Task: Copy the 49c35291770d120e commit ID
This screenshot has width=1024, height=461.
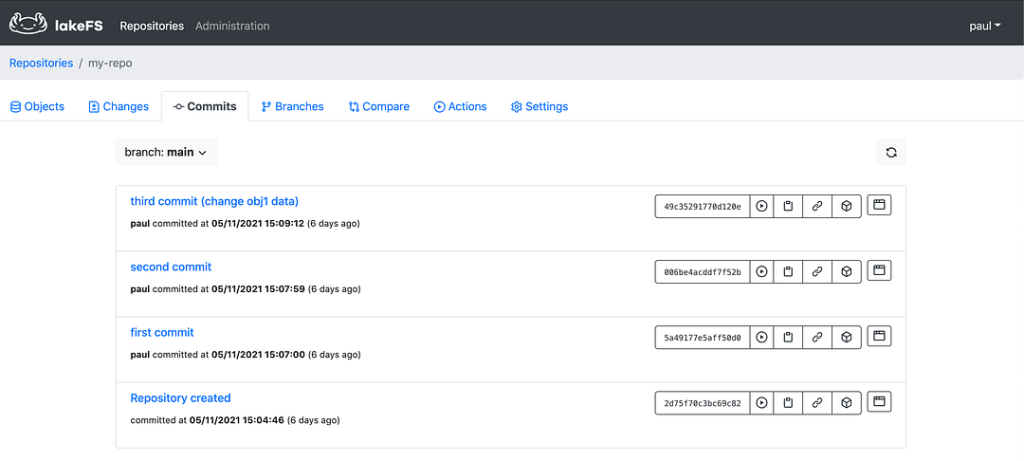Action: (x=788, y=206)
